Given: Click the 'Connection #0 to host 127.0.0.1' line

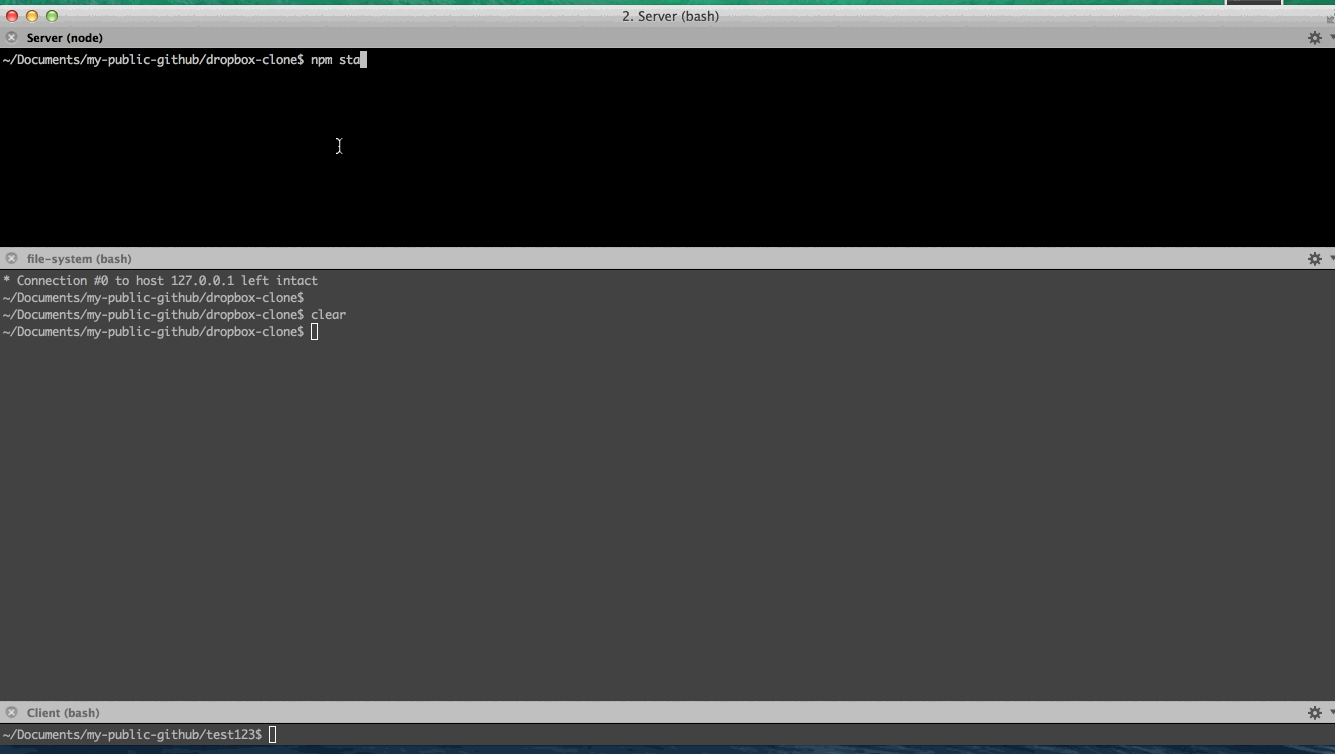Looking at the screenshot, I should (160, 281).
